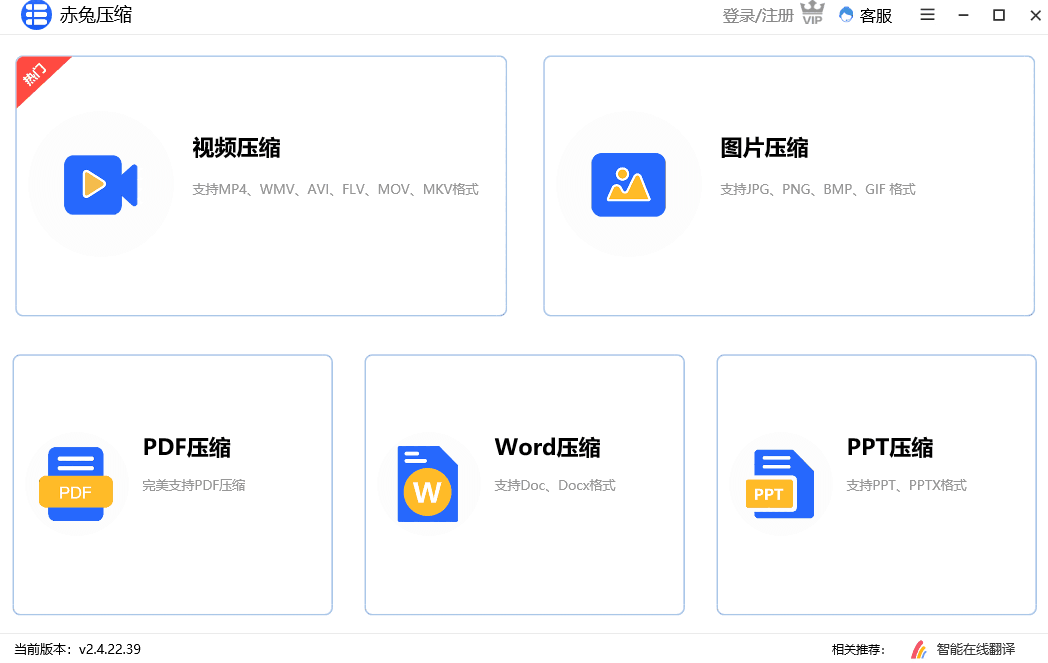Click the 赤兔压缩 app logo icon

pyautogui.click(x=36, y=16)
